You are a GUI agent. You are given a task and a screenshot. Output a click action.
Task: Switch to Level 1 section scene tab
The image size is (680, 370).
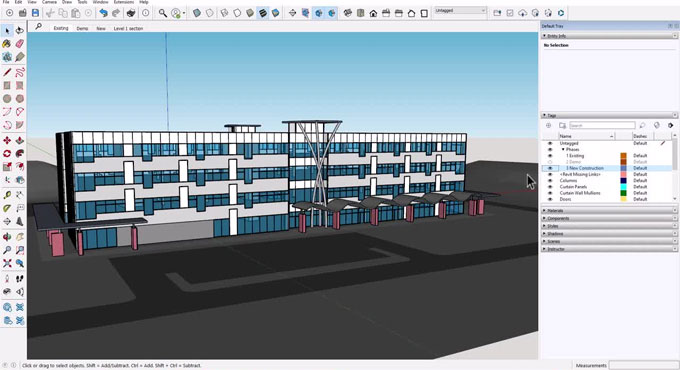click(x=128, y=28)
